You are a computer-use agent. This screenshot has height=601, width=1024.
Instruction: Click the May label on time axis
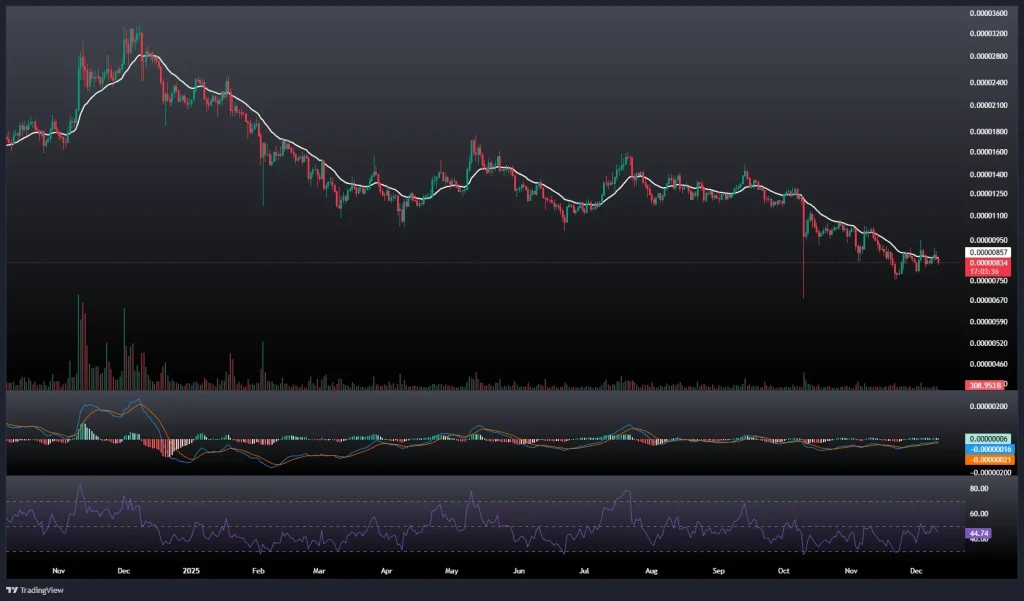click(x=450, y=571)
